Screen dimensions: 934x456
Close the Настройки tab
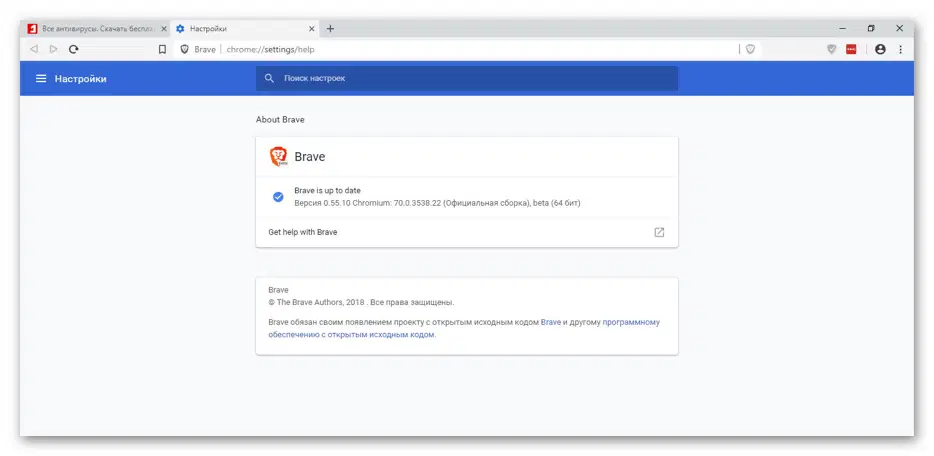(312, 29)
